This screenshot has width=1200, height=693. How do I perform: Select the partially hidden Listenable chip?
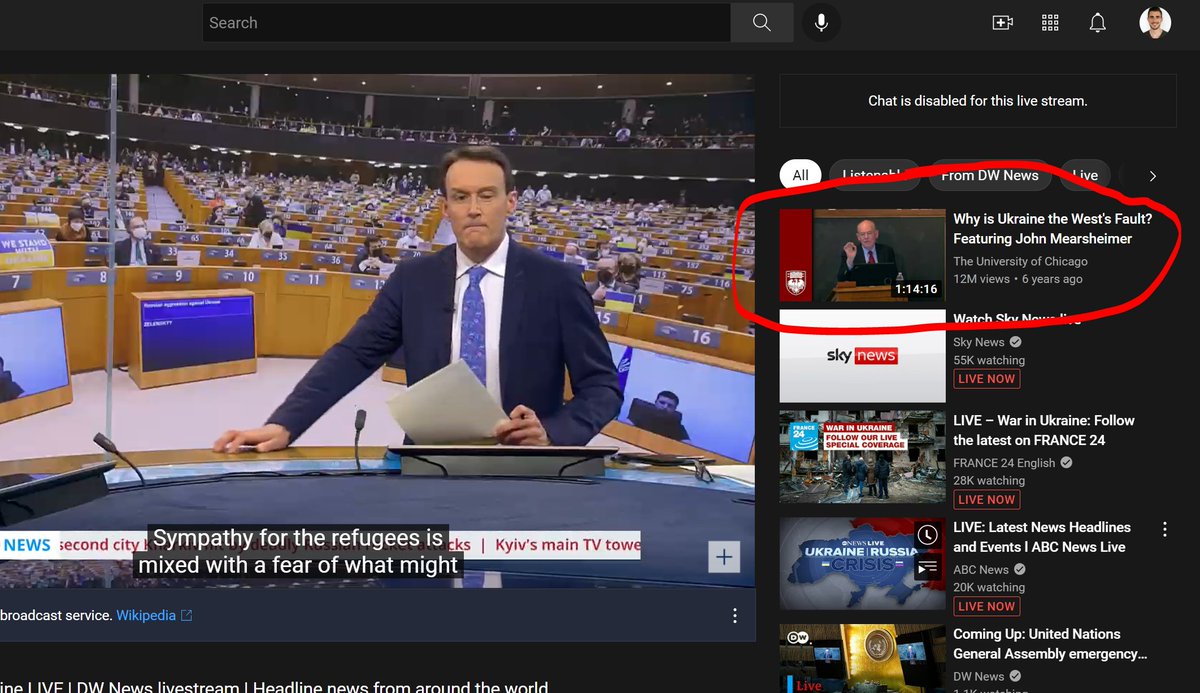pyautogui.click(x=874, y=175)
